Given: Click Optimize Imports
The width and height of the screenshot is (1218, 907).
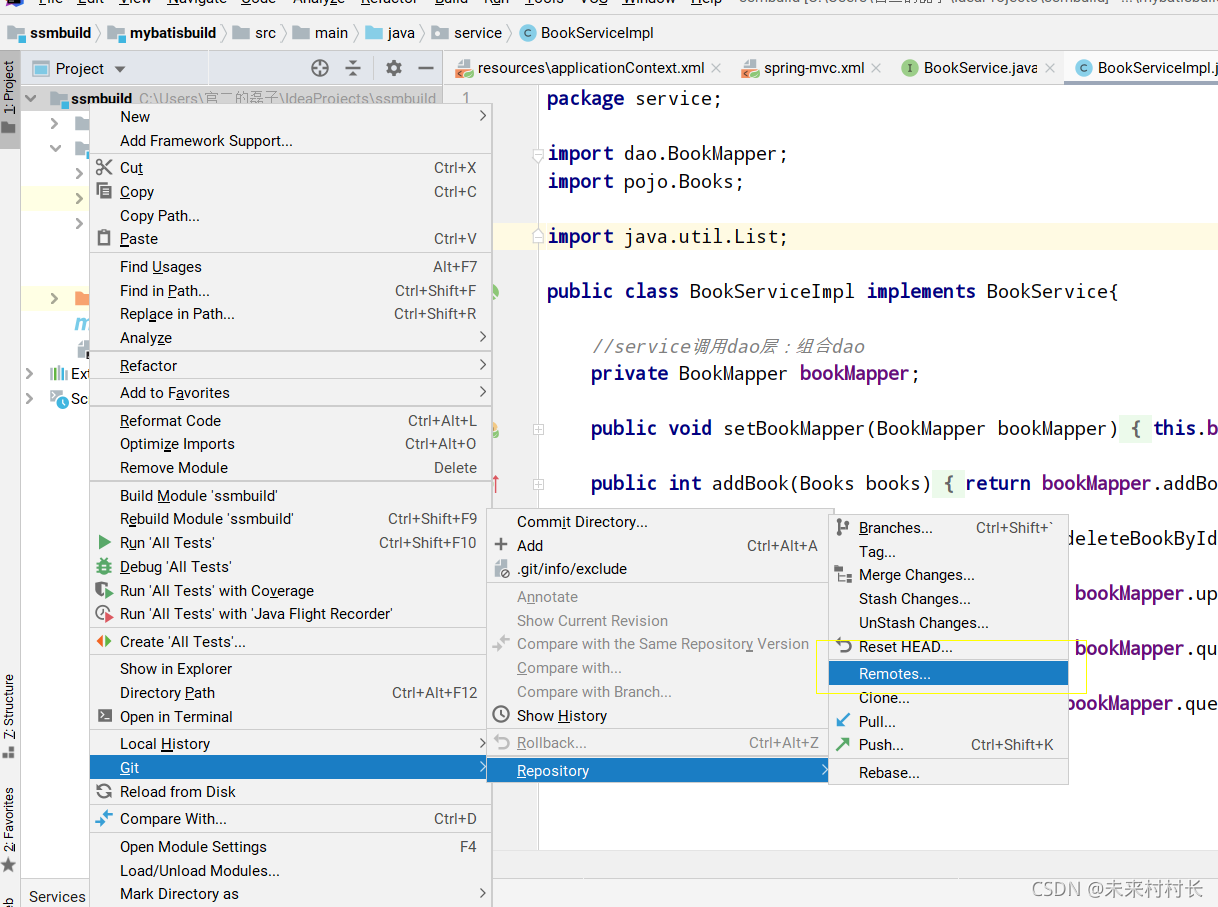Looking at the screenshot, I should coord(291,444).
